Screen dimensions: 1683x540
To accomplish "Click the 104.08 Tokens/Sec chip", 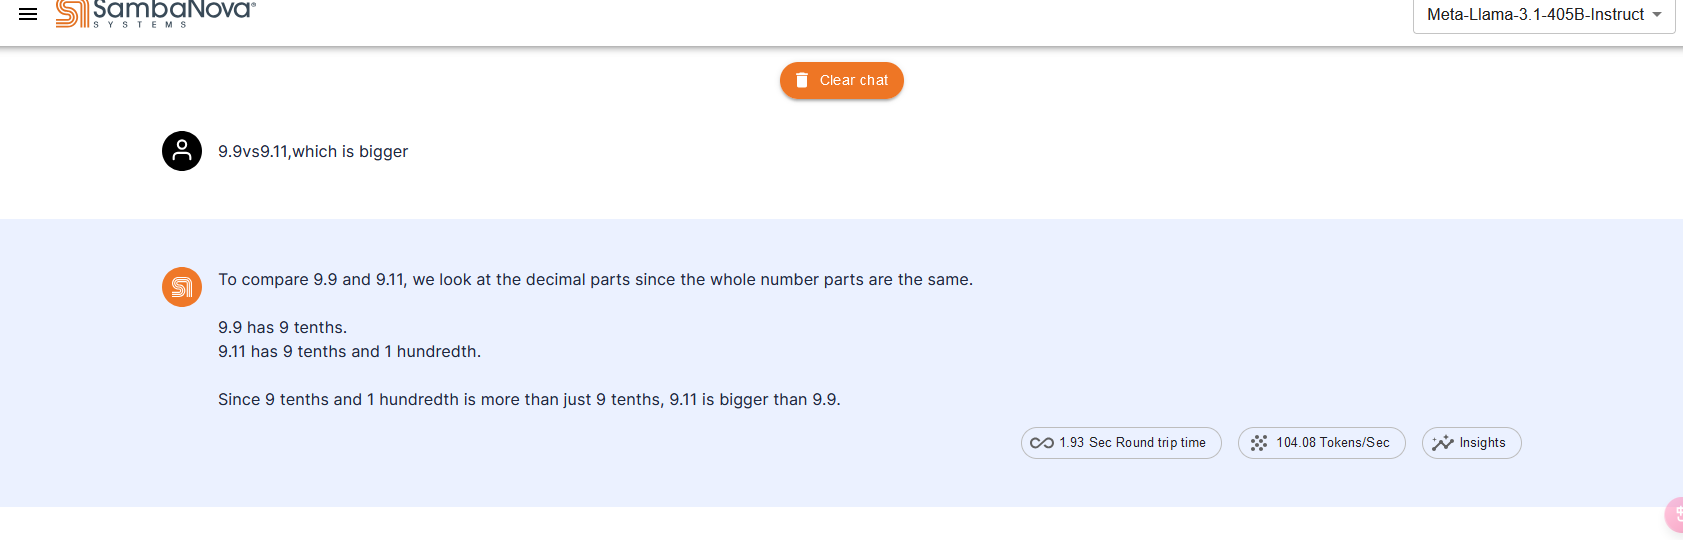I will coord(1322,443).
